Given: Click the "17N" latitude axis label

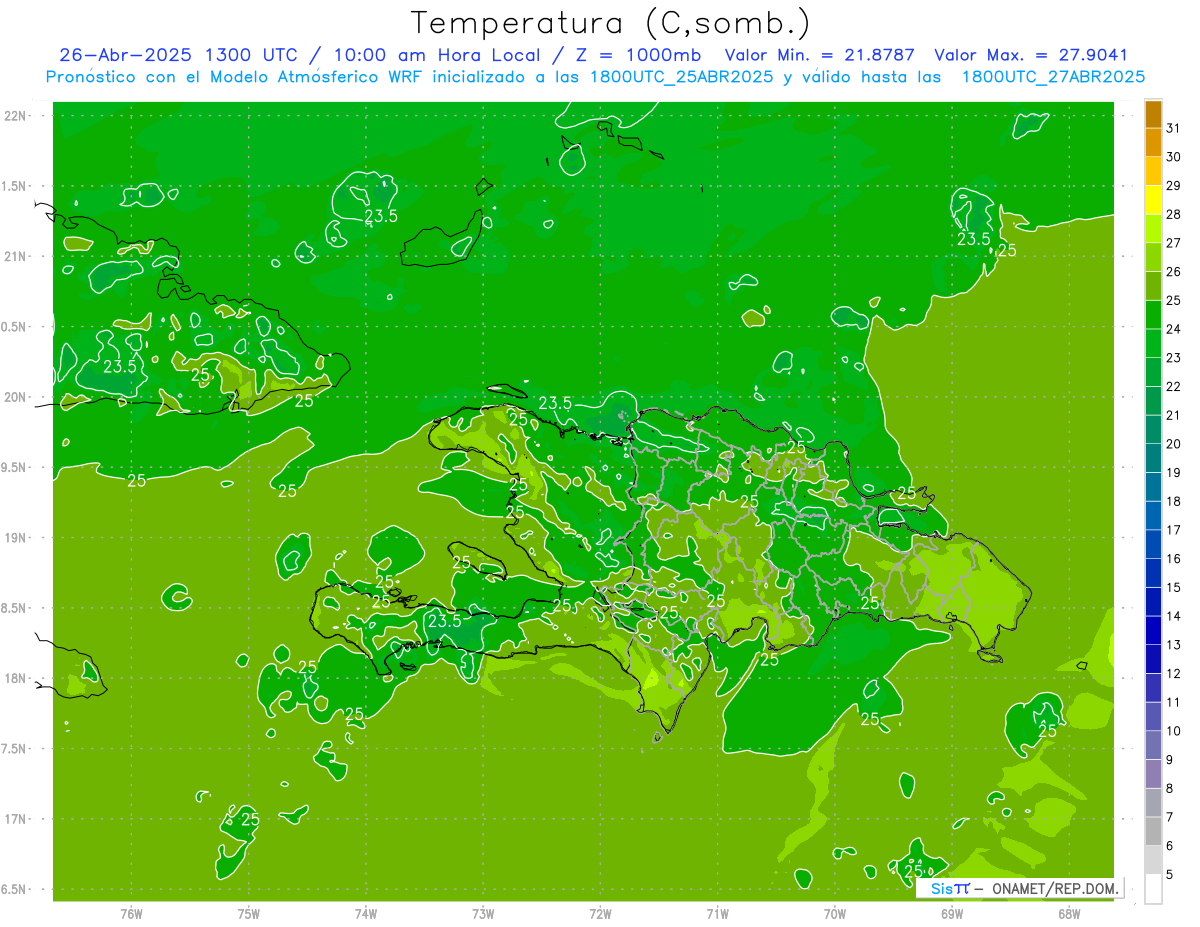Looking at the screenshot, I should 16,819.
